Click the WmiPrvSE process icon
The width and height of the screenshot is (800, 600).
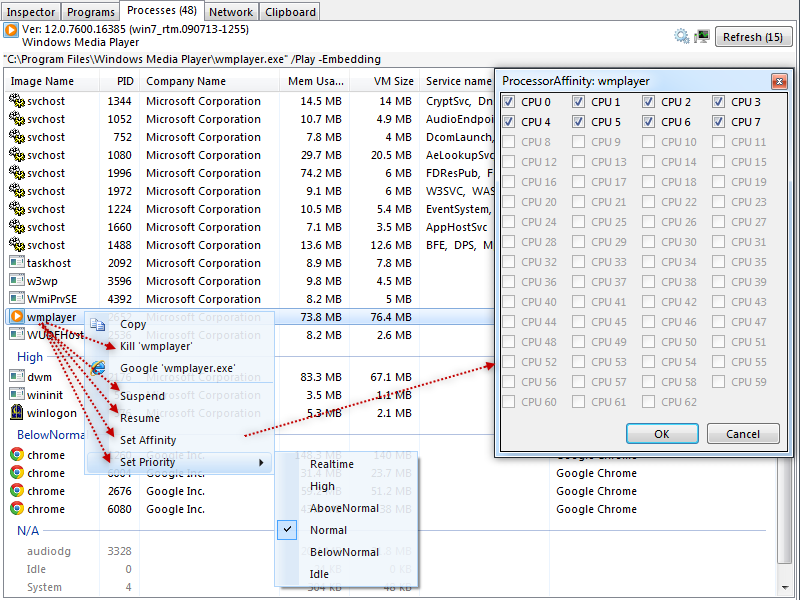pos(17,298)
